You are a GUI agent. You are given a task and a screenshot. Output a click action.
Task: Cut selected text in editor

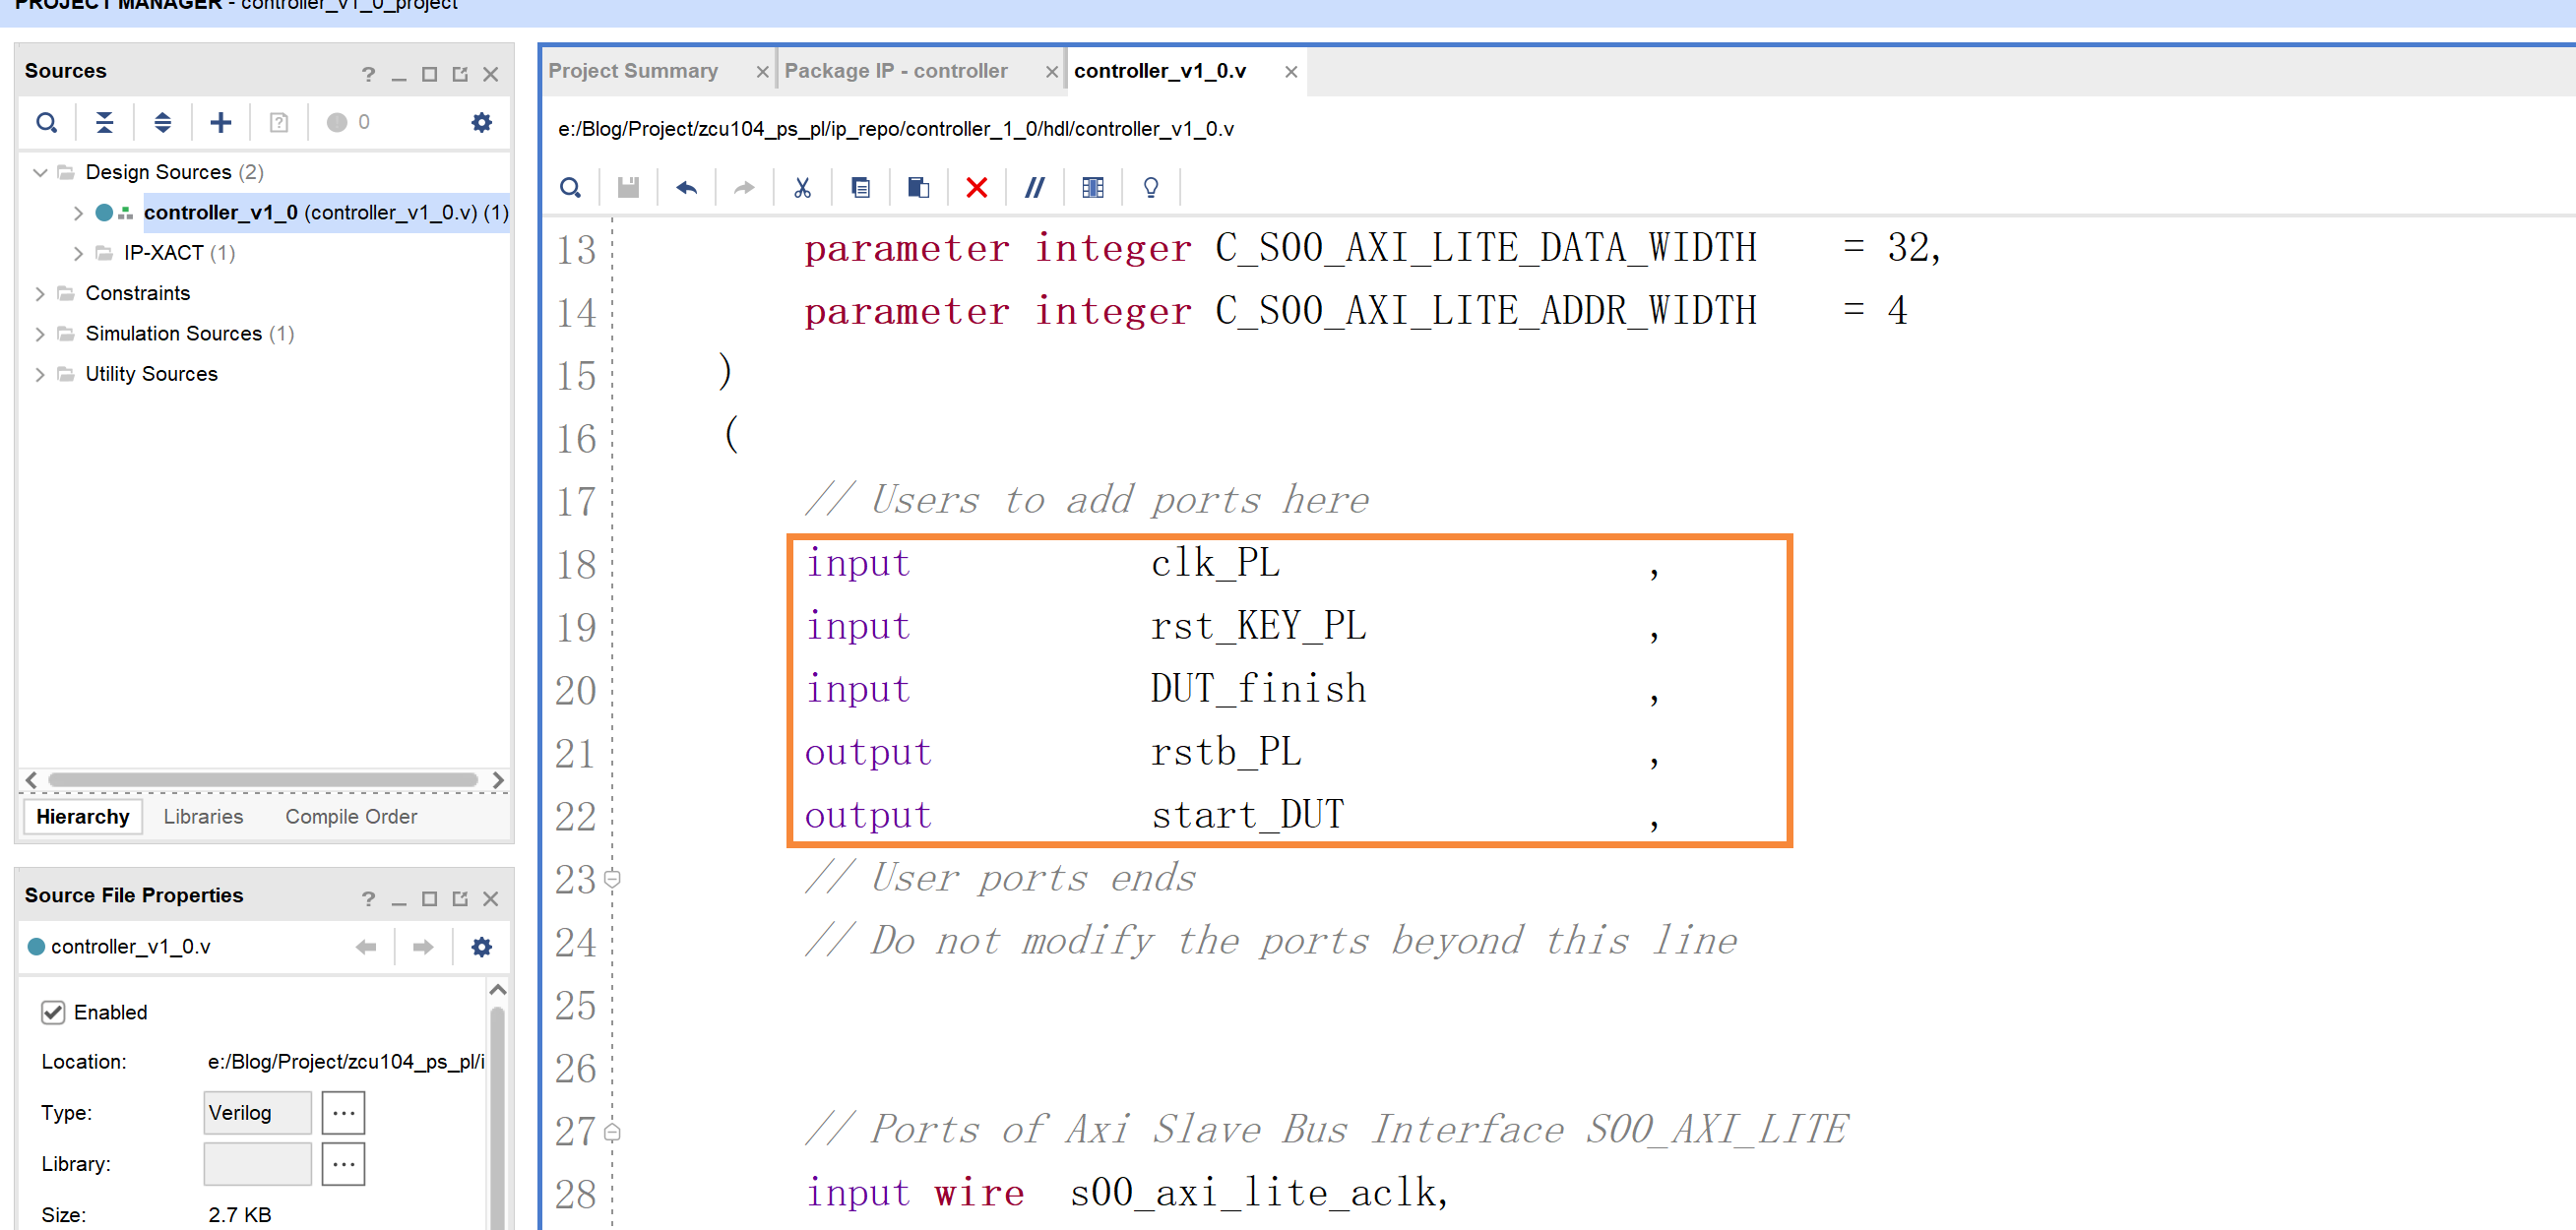[x=802, y=187]
